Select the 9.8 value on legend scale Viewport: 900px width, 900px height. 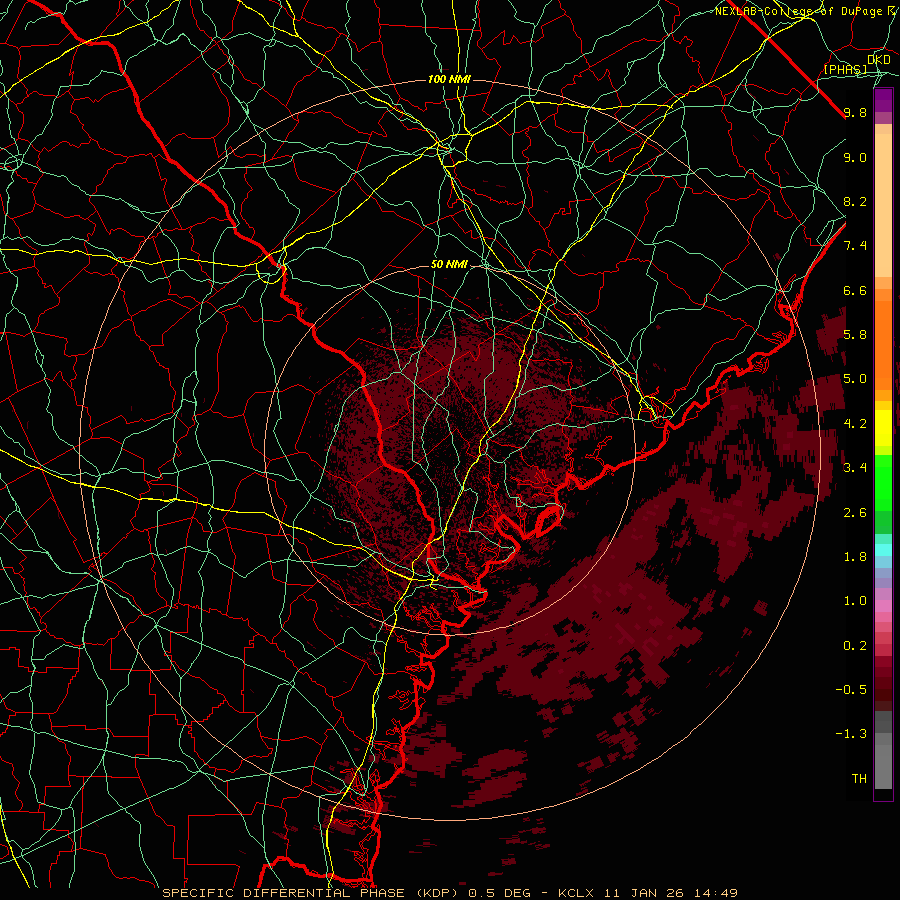(x=855, y=112)
